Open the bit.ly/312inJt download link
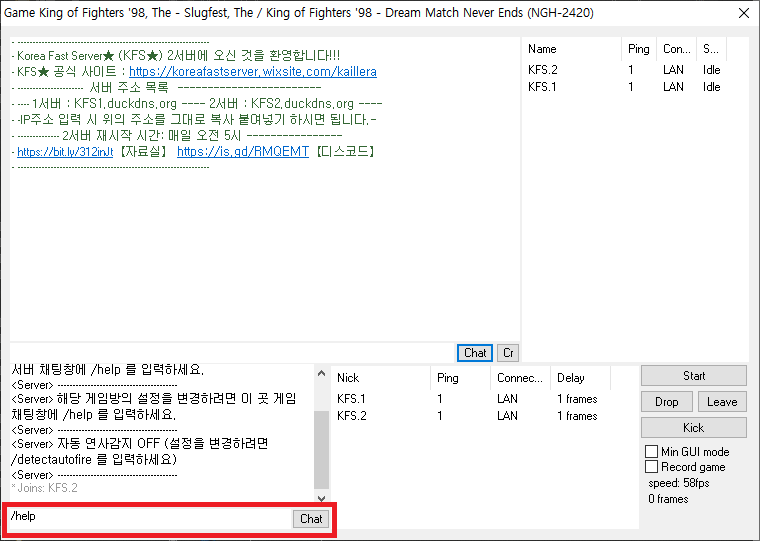760x541 pixels. click(65, 152)
